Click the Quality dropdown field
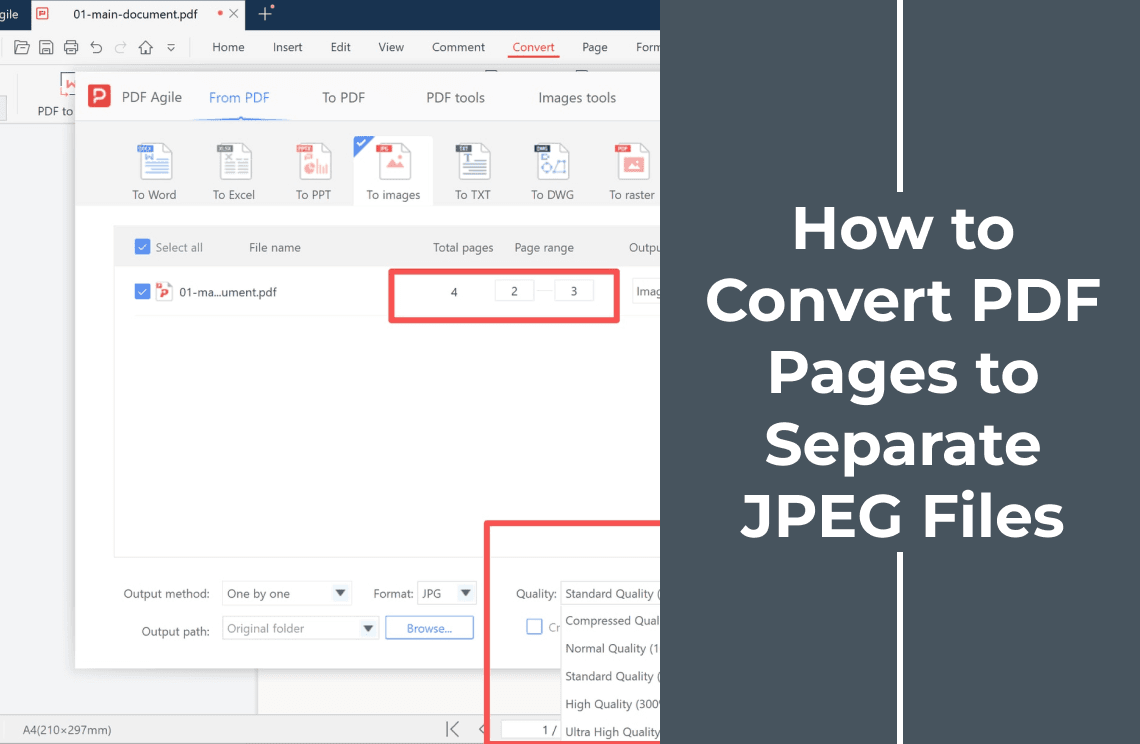The image size is (1140, 744). point(611,593)
